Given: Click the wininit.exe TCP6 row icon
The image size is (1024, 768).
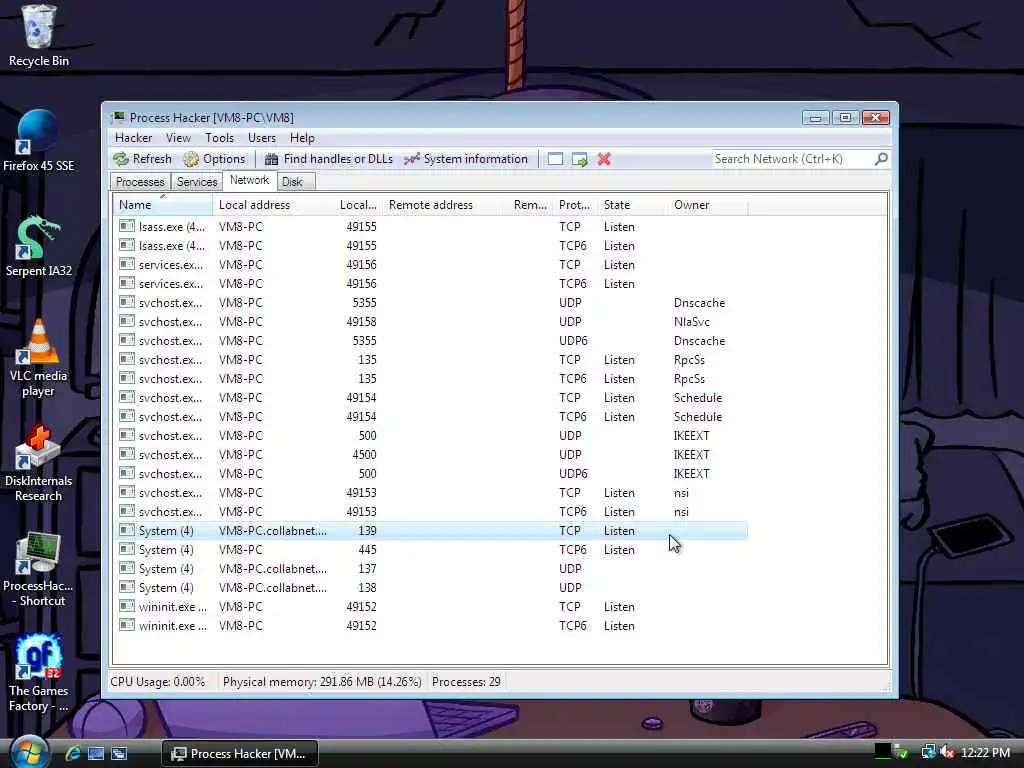Looking at the screenshot, I should point(127,625).
